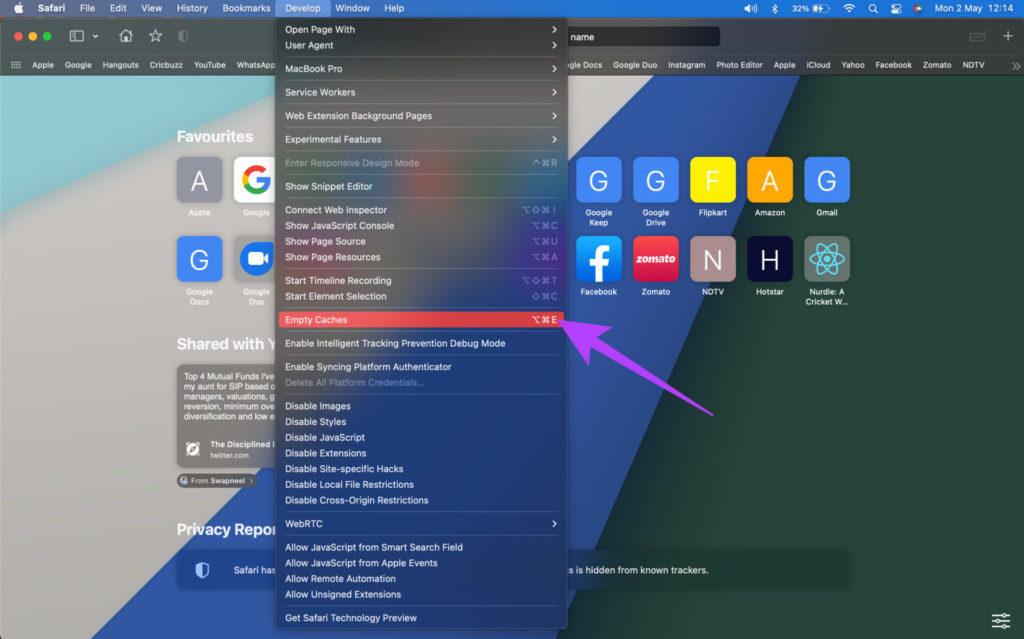Open the Nurdle cricket favourite tile
1024x639 pixels.
[827, 259]
